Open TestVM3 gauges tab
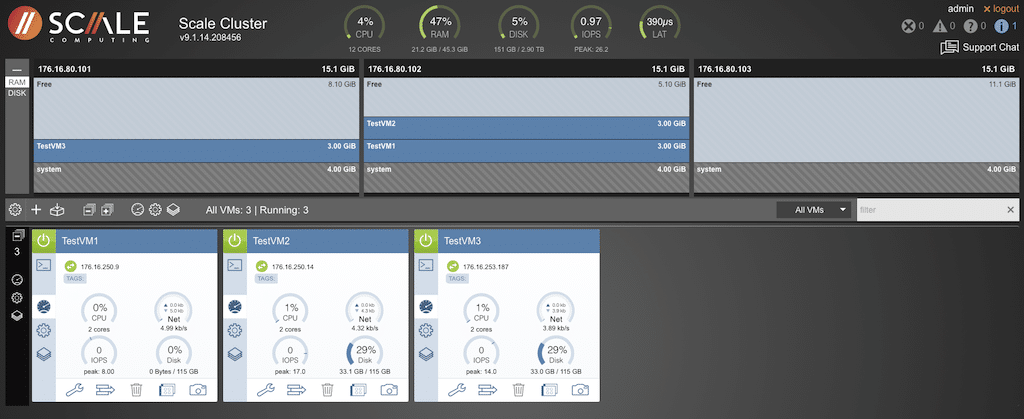This screenshot has width=1024, height=419. [426, 306]
